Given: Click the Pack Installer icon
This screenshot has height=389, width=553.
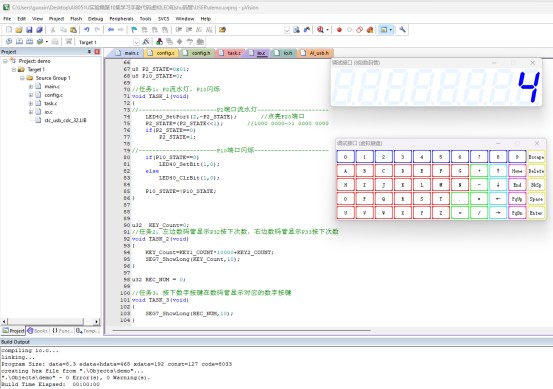Looking at the screenshot, I should pos(200,42).
